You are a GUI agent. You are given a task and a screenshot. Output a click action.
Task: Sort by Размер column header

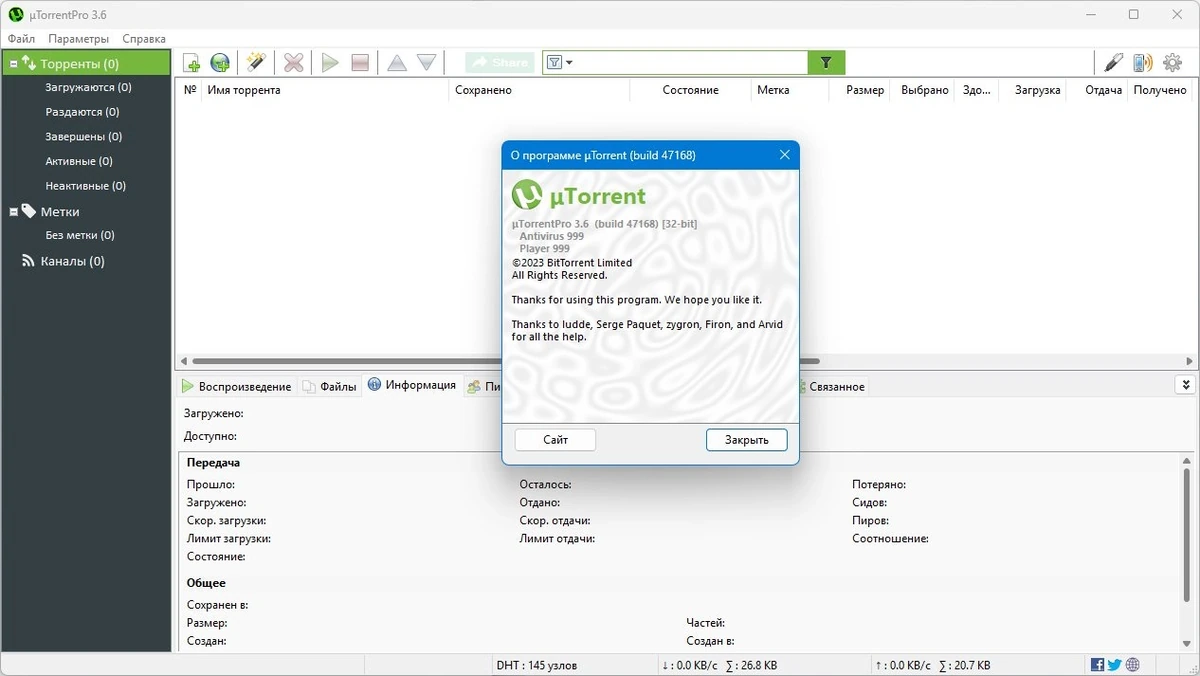pos(860,90)
